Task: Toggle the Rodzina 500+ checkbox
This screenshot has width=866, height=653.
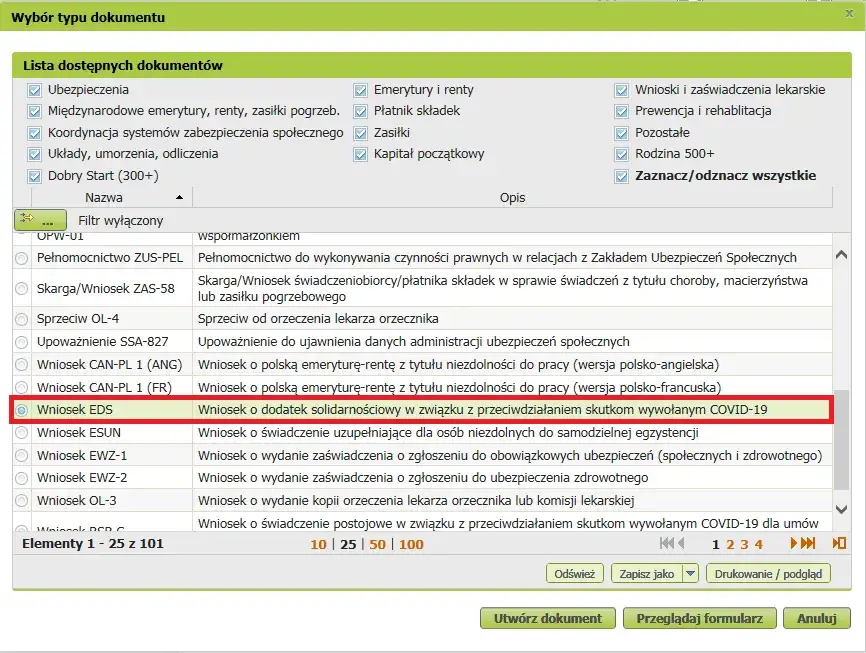Action: 622,154
